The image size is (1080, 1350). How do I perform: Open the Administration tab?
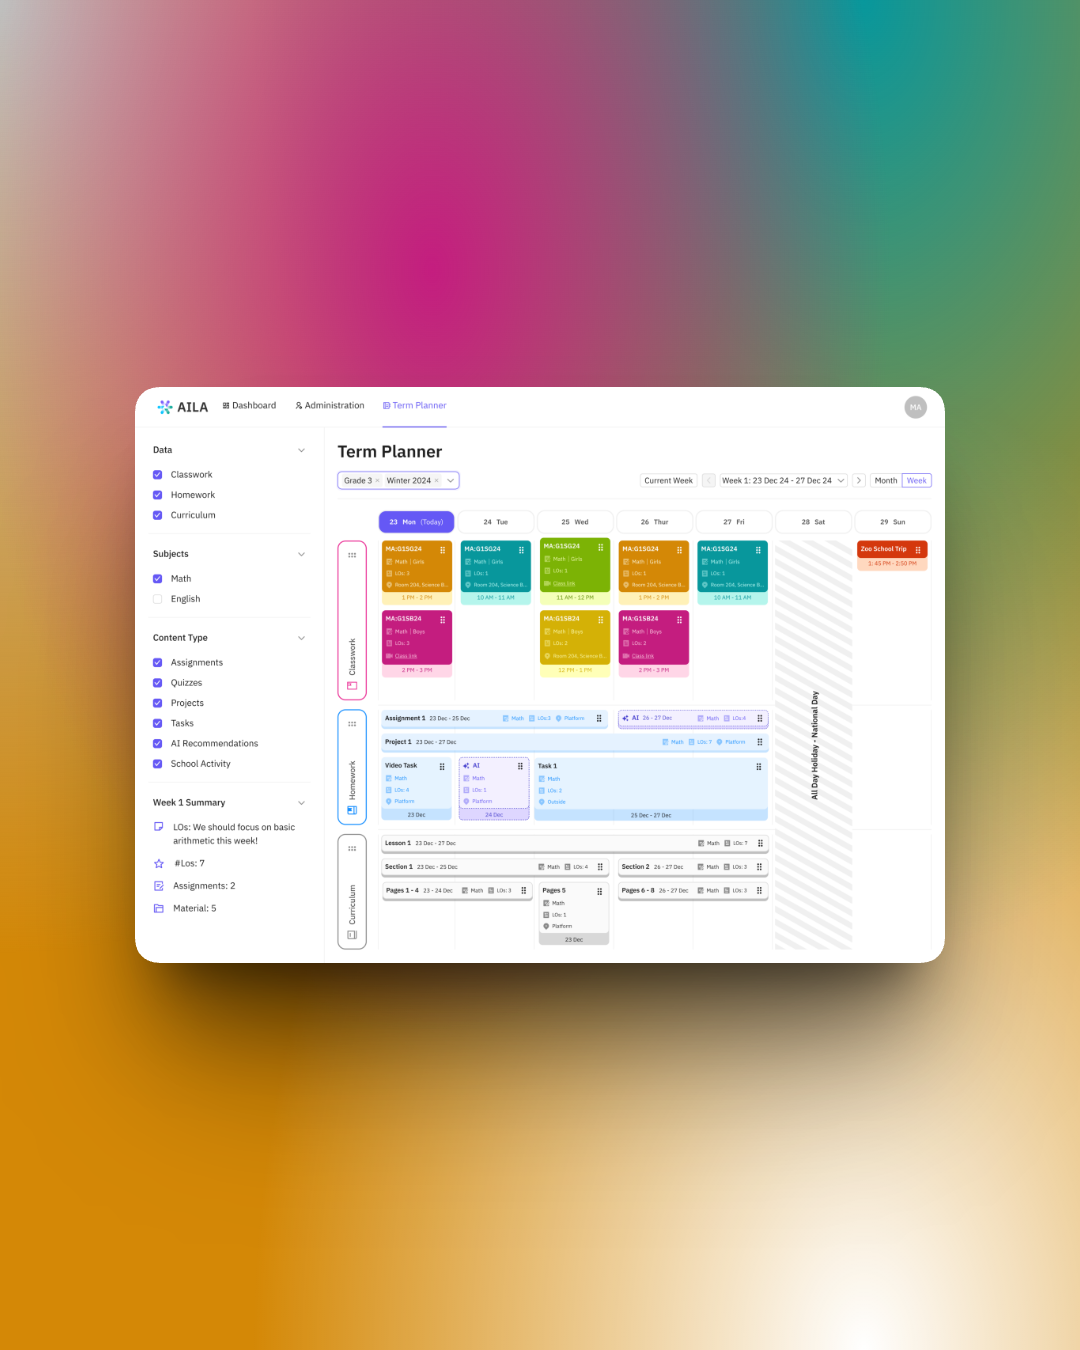coord(329,406)
